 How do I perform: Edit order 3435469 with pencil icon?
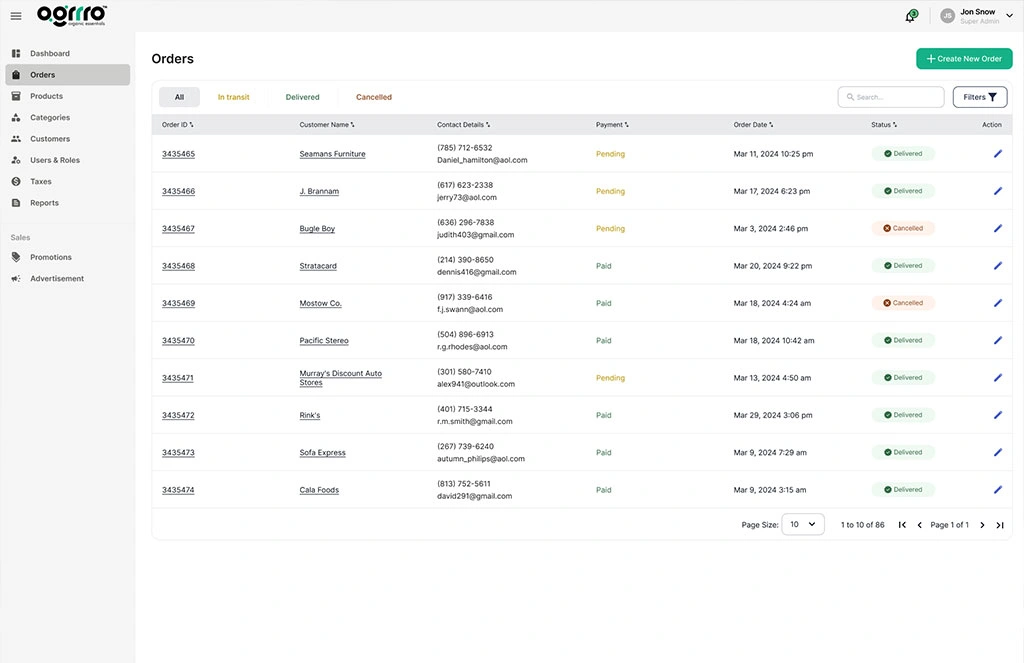(997, 302)
